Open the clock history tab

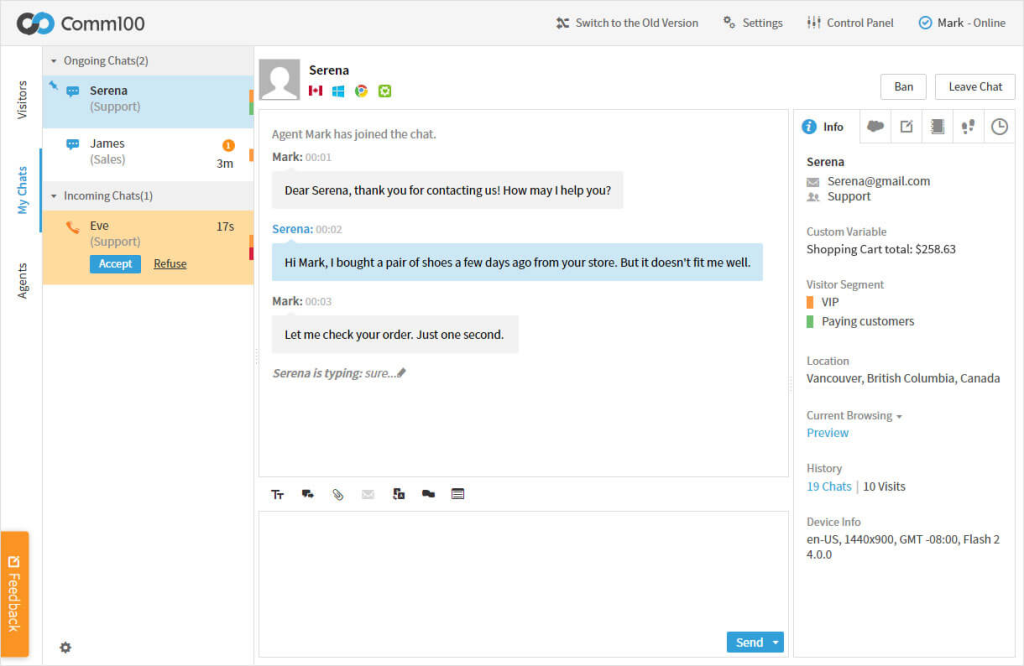(998, 127)
